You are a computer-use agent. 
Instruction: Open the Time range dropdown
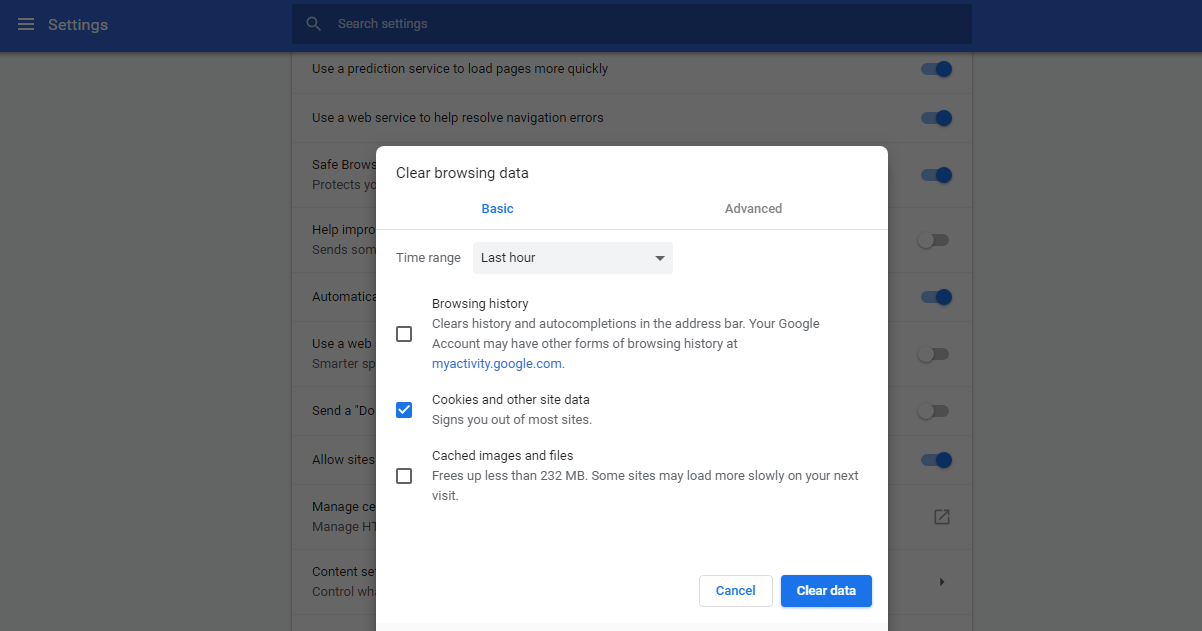point(572,258)
